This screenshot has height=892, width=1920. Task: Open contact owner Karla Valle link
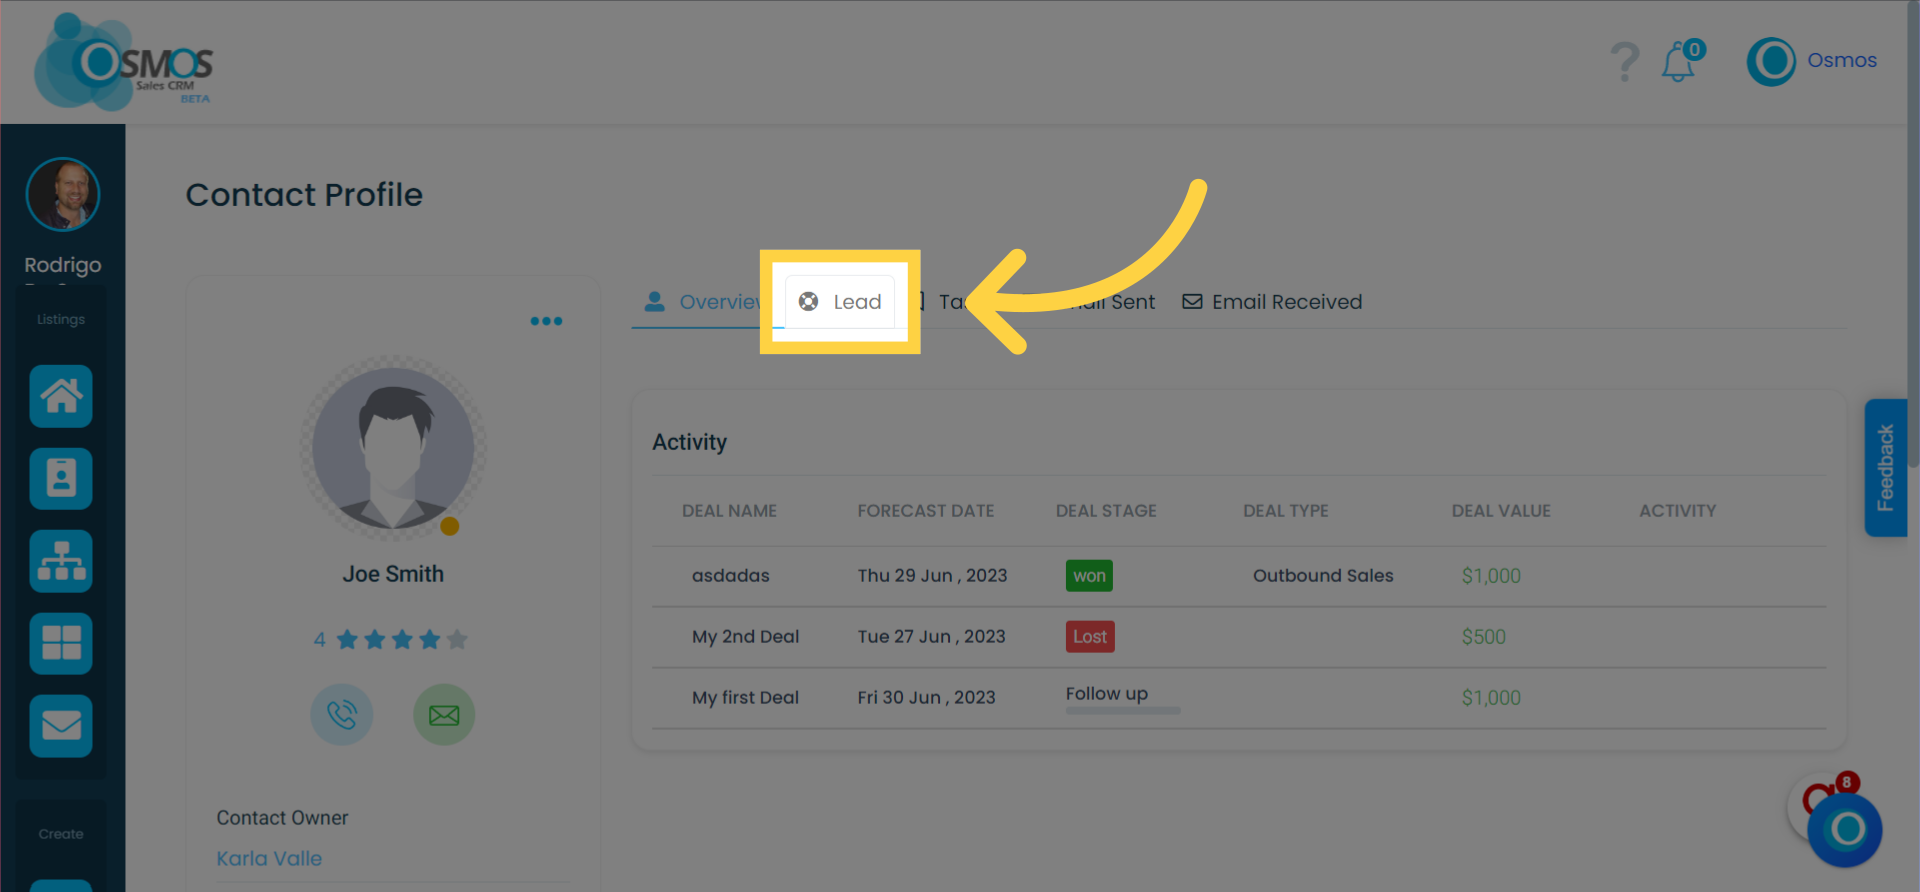[x=269, y=858]
